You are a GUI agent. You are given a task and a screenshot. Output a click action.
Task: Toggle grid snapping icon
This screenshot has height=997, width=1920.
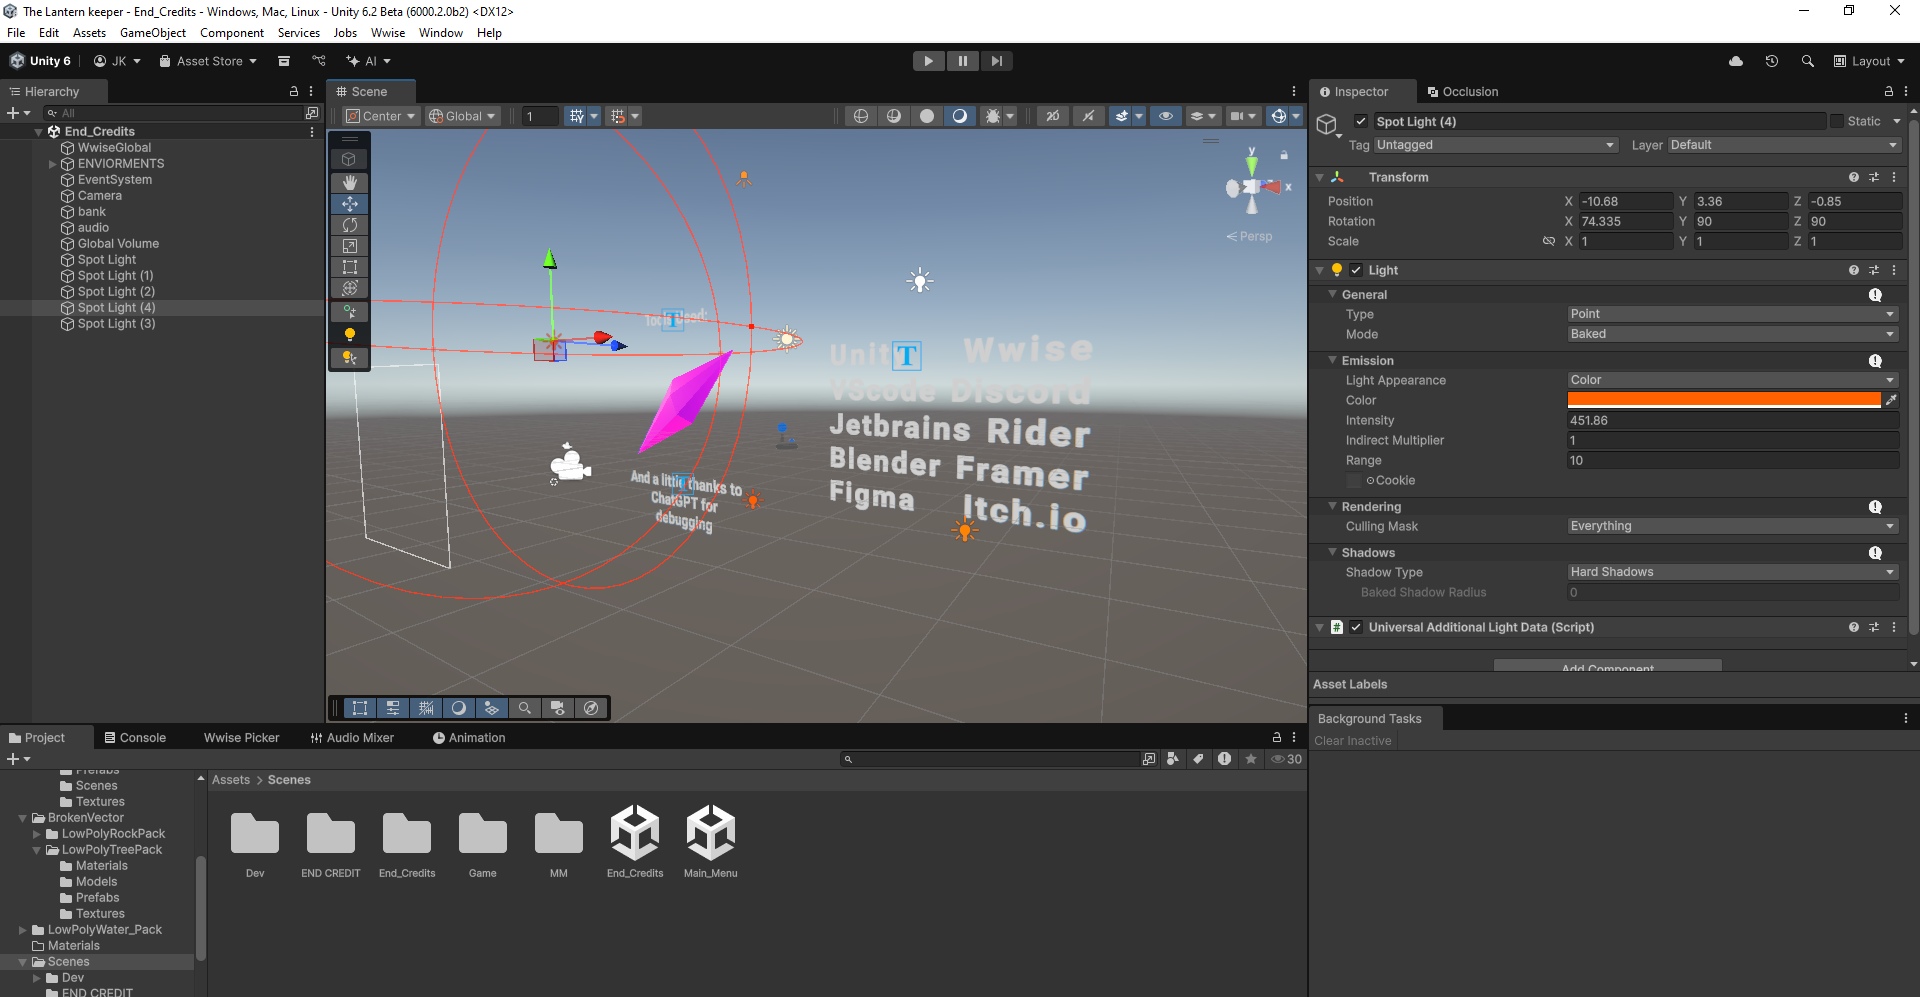click(x=577, y=116)
